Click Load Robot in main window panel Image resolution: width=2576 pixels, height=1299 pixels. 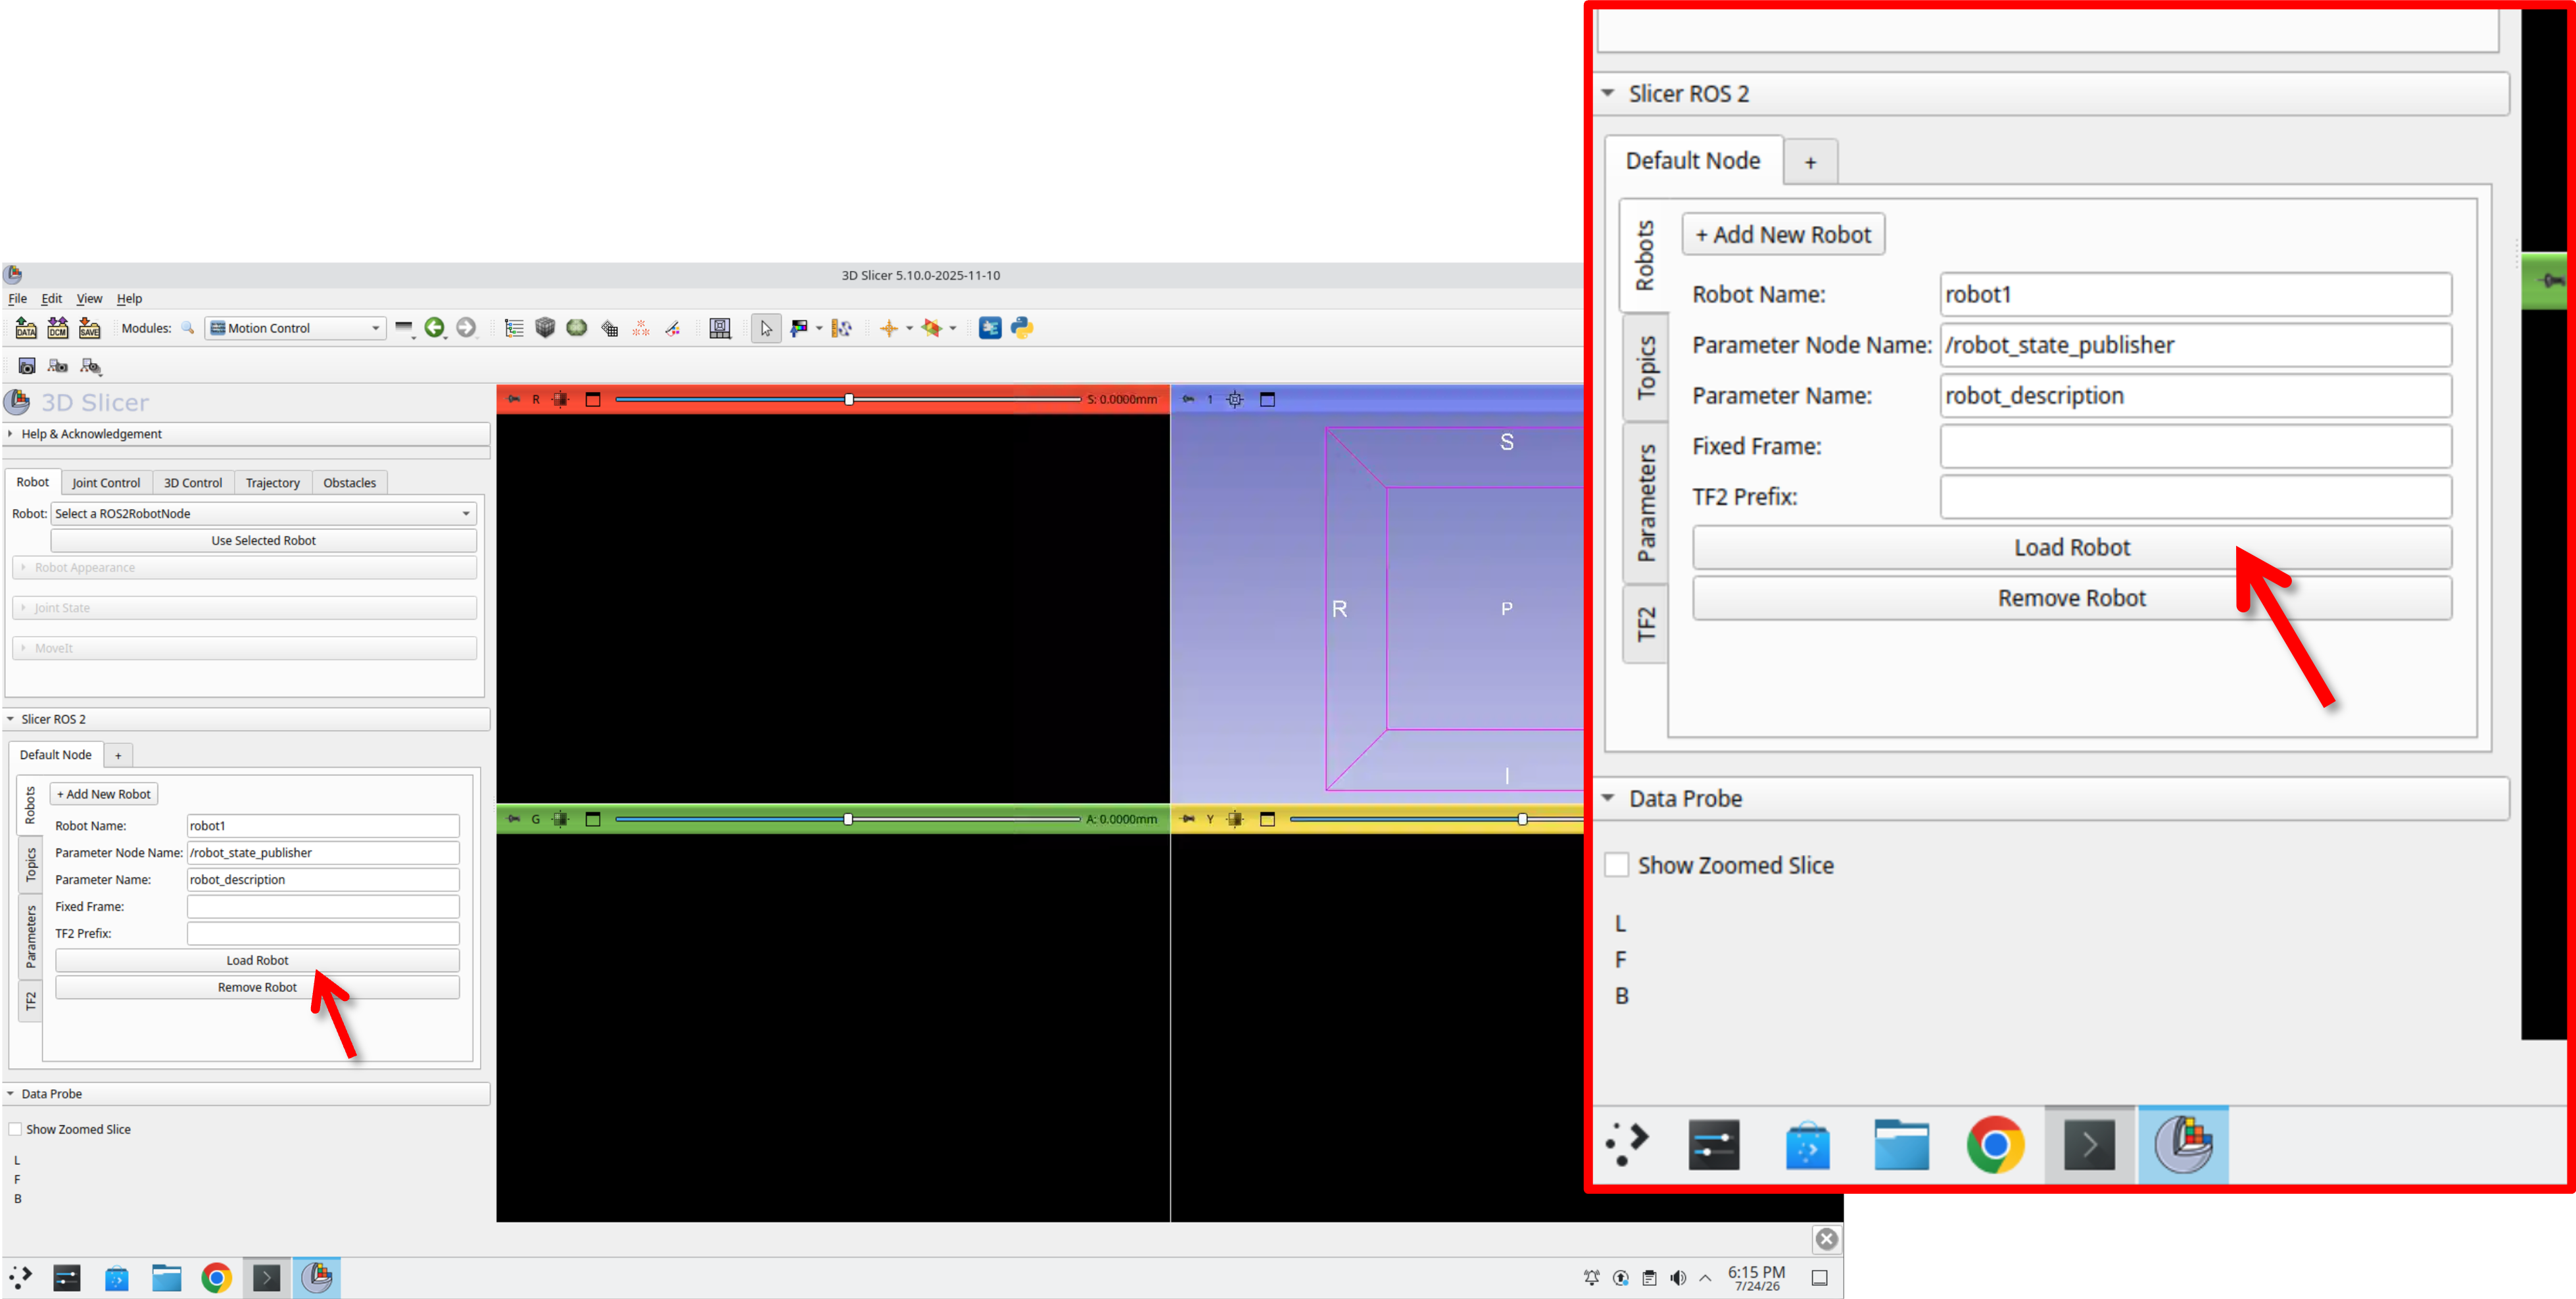257,960
